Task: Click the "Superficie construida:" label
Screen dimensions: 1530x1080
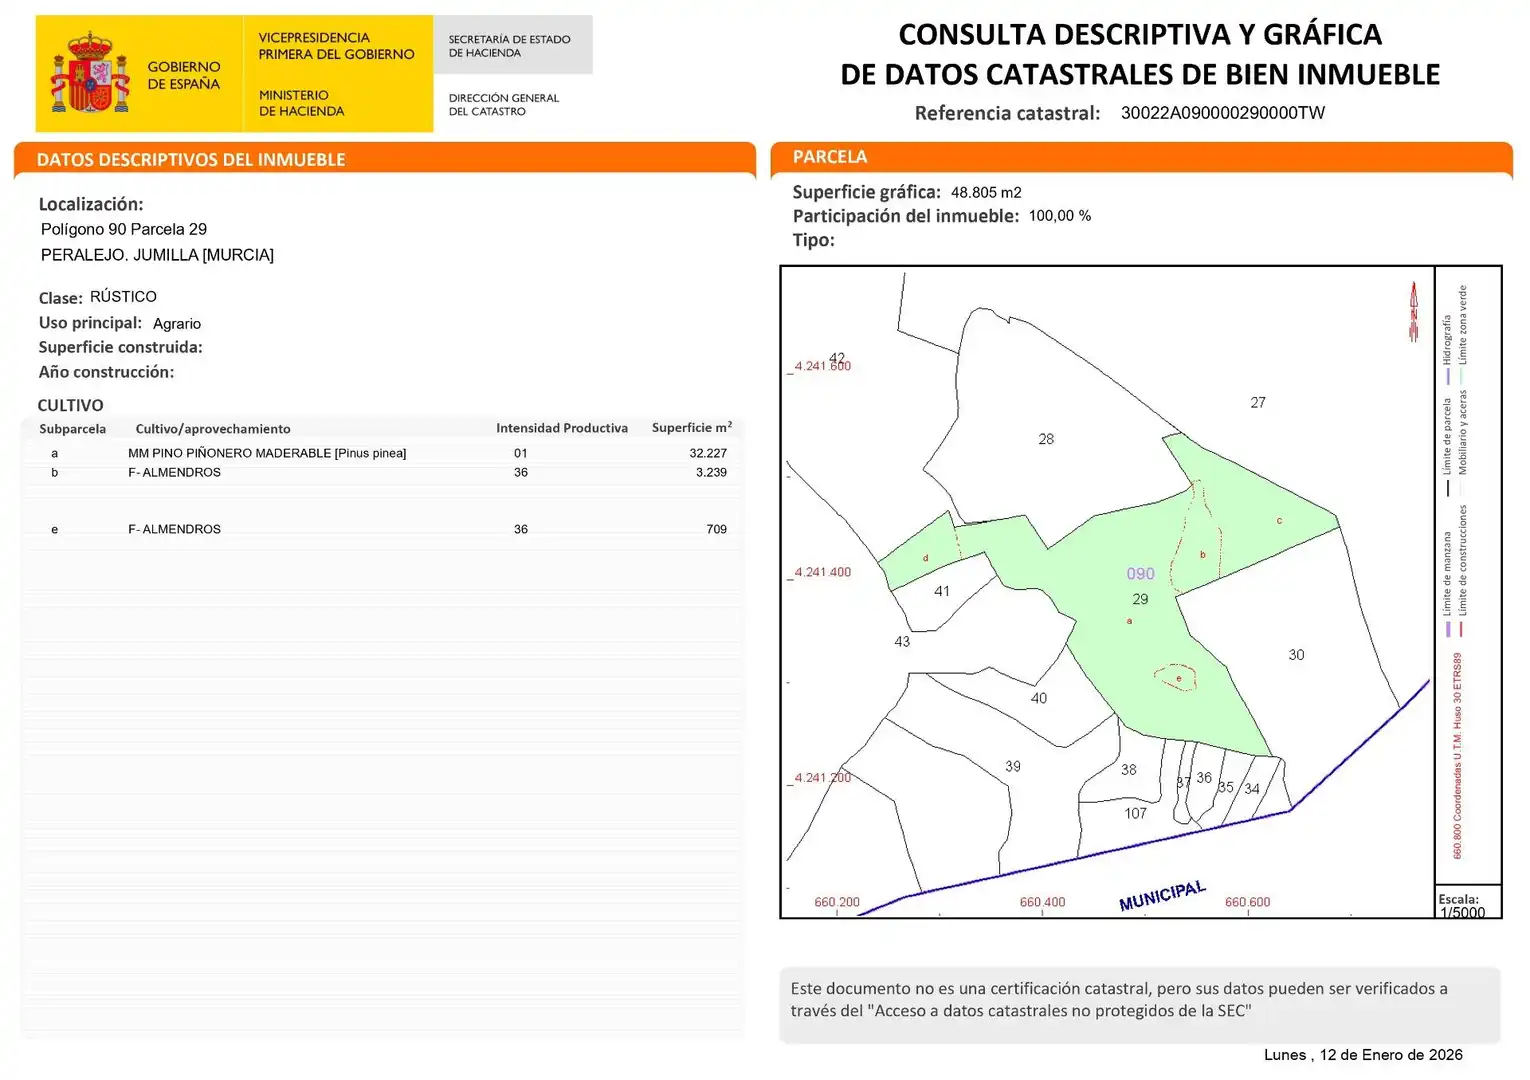Action: [120, 347]
